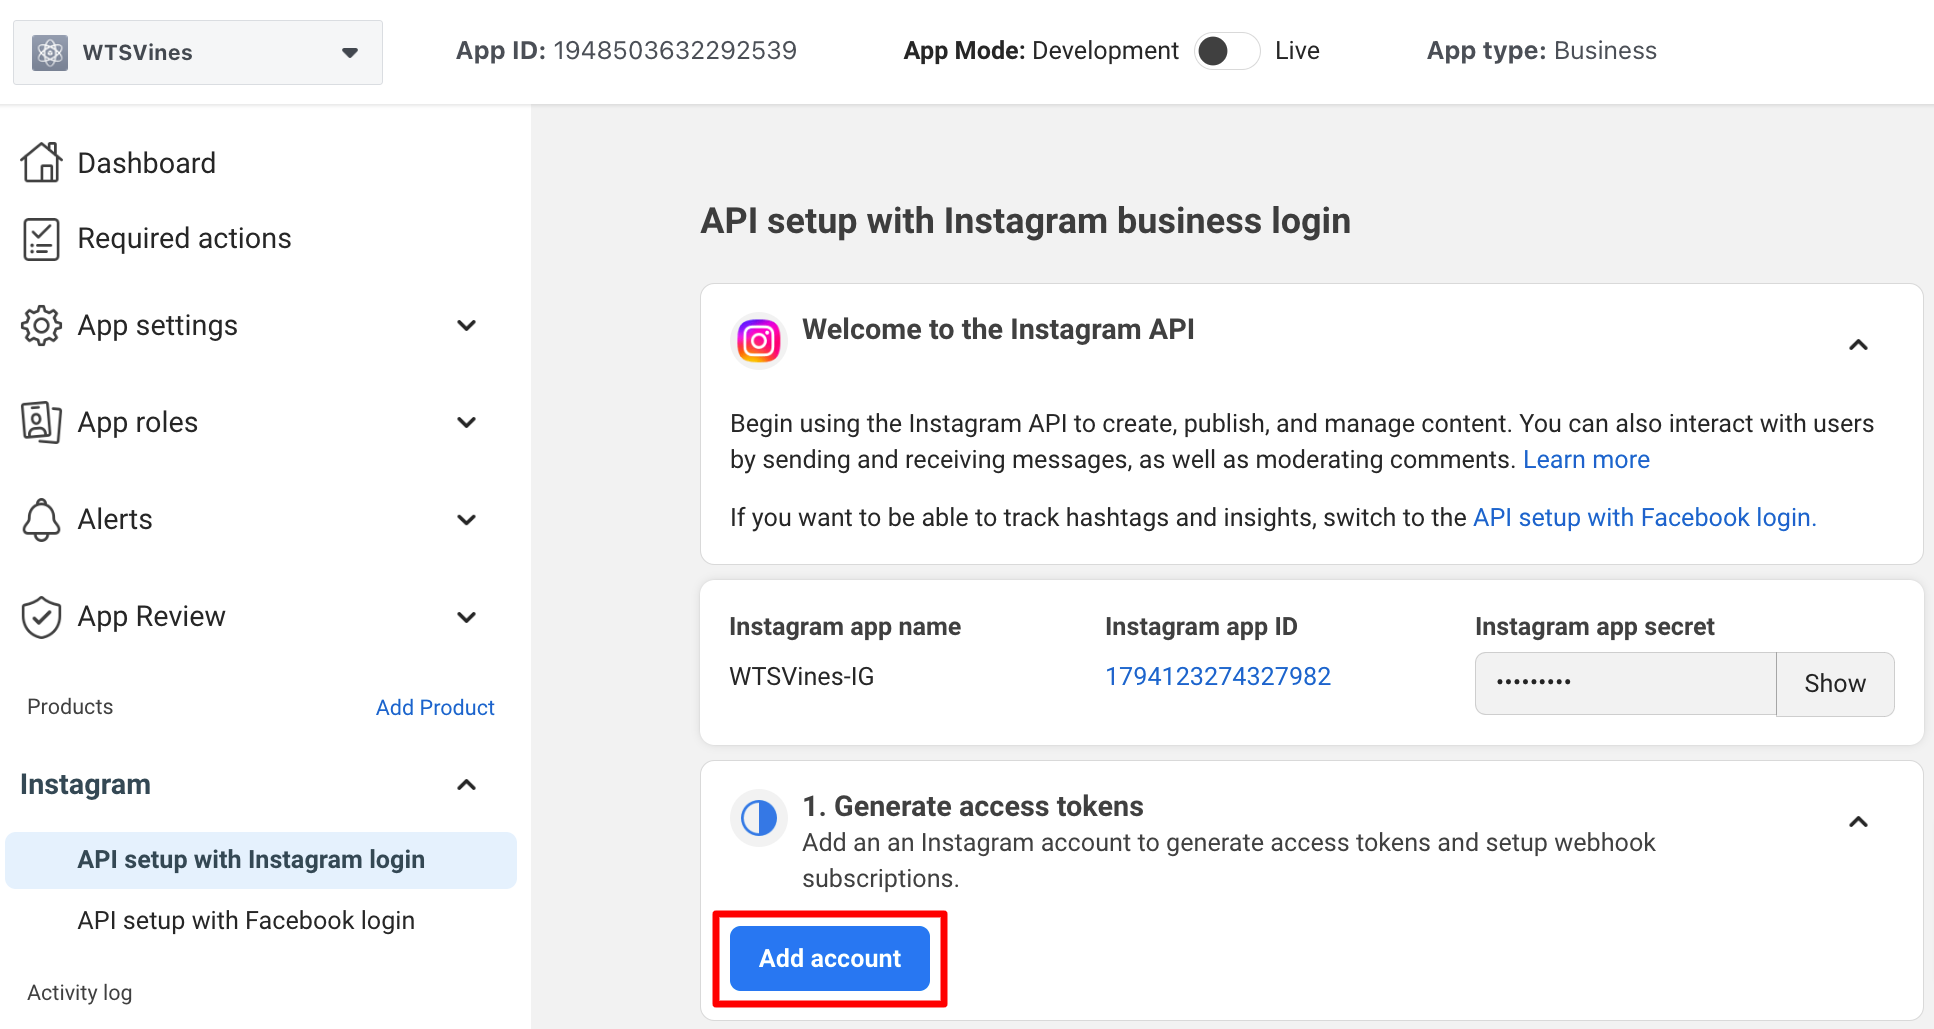The image size is (1934, 1029).
Task: Click Instagram app ID 1794123274327982
Action: 1218,677
